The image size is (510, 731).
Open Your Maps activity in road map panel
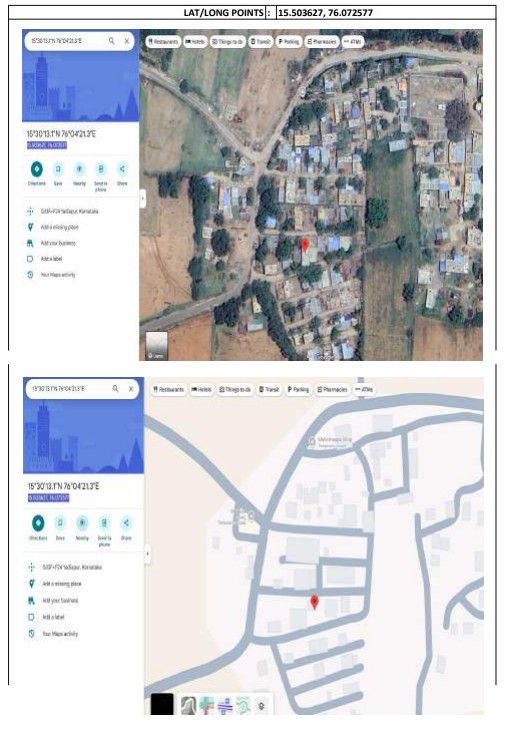(53, 634)
